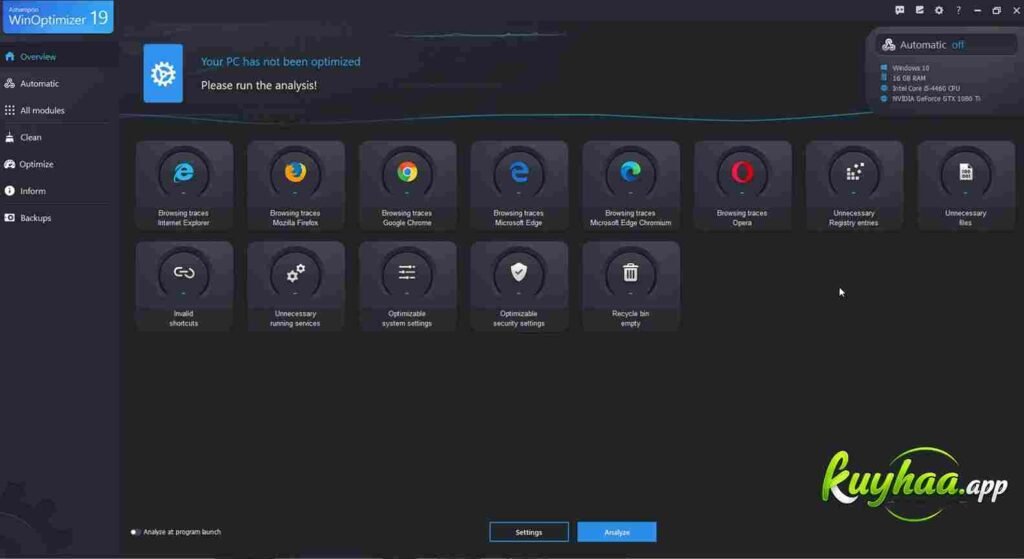The image size is (1024, 559).
Task: Toggle Analyze at program launch switch
Action: (x=135, y=532)
